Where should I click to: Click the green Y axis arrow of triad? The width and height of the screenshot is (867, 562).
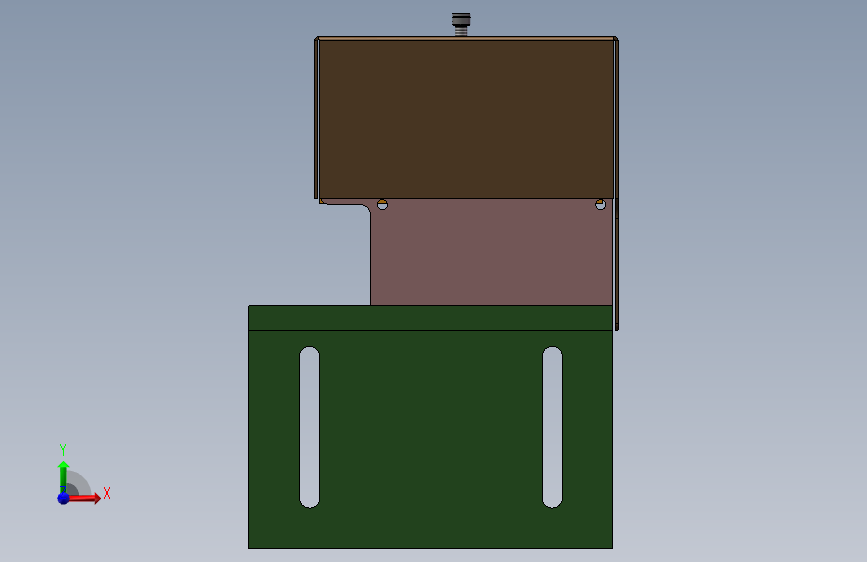[x=63, y=476]
